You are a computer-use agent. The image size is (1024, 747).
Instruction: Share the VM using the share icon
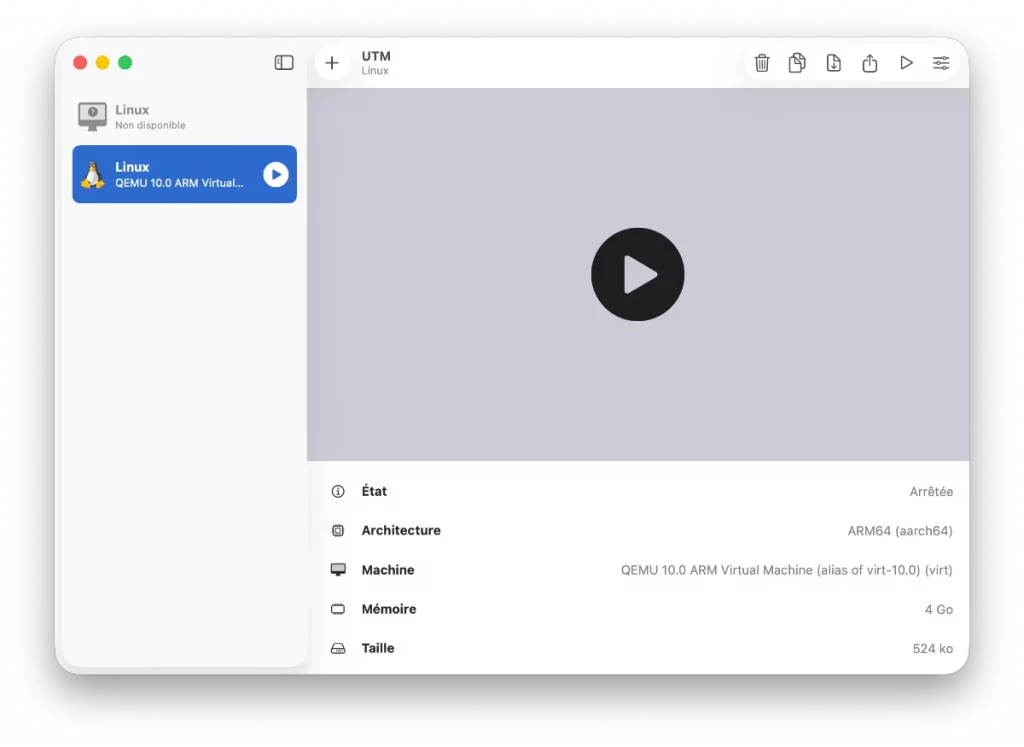tap(869, 63)
